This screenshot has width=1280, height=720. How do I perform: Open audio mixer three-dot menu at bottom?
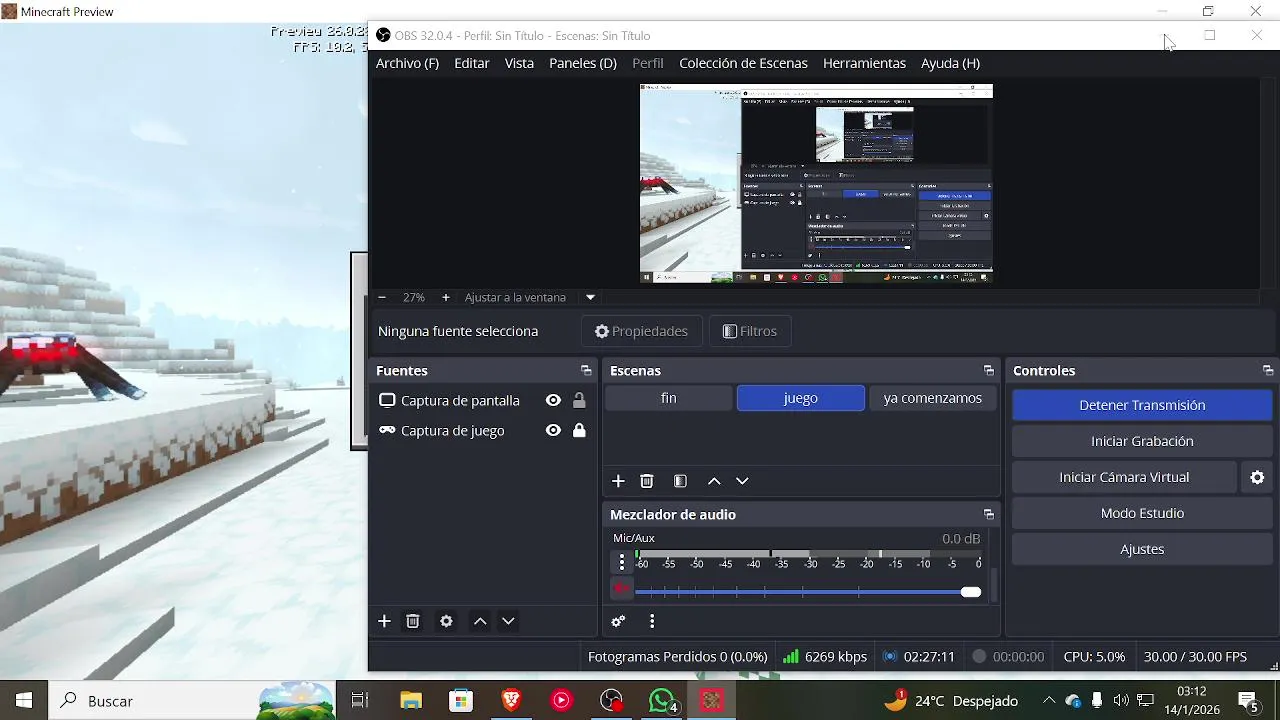coord(652,621)
